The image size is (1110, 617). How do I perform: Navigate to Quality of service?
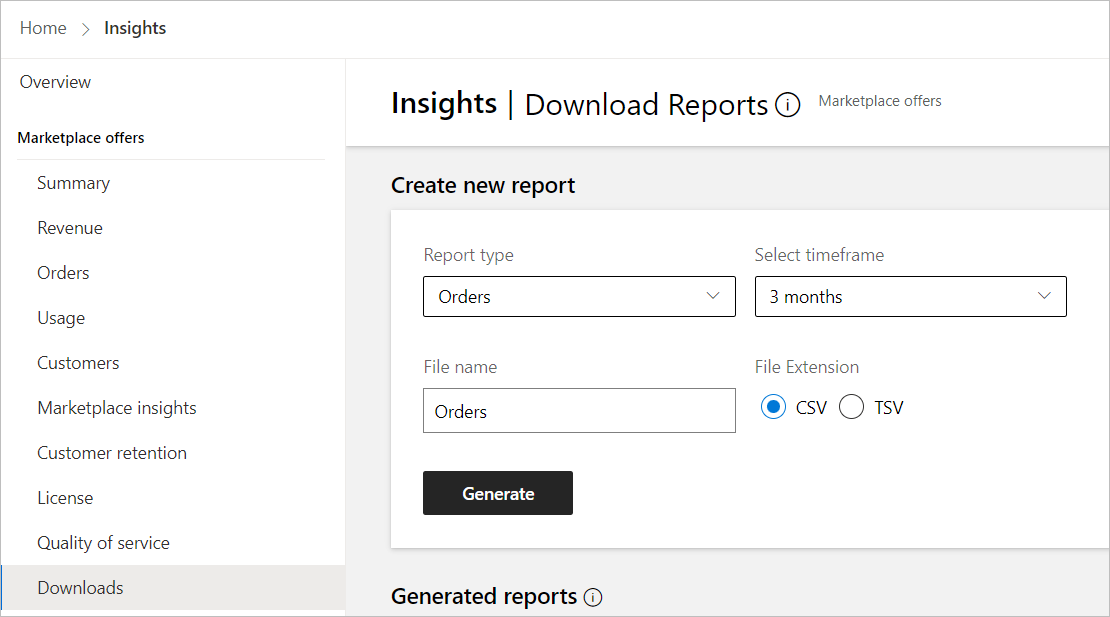click(104, 543)
